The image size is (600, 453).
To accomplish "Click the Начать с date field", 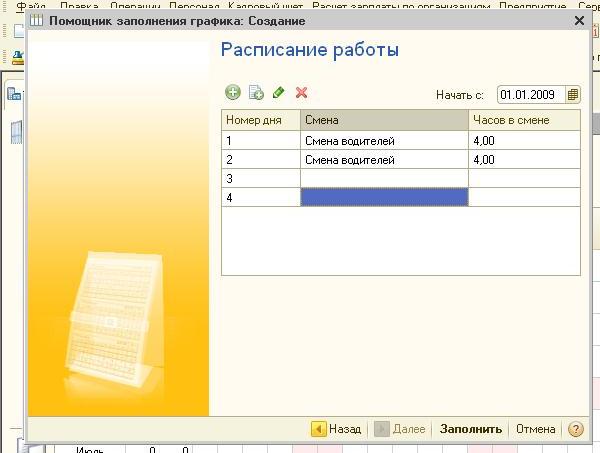I will tap(530, 95).
